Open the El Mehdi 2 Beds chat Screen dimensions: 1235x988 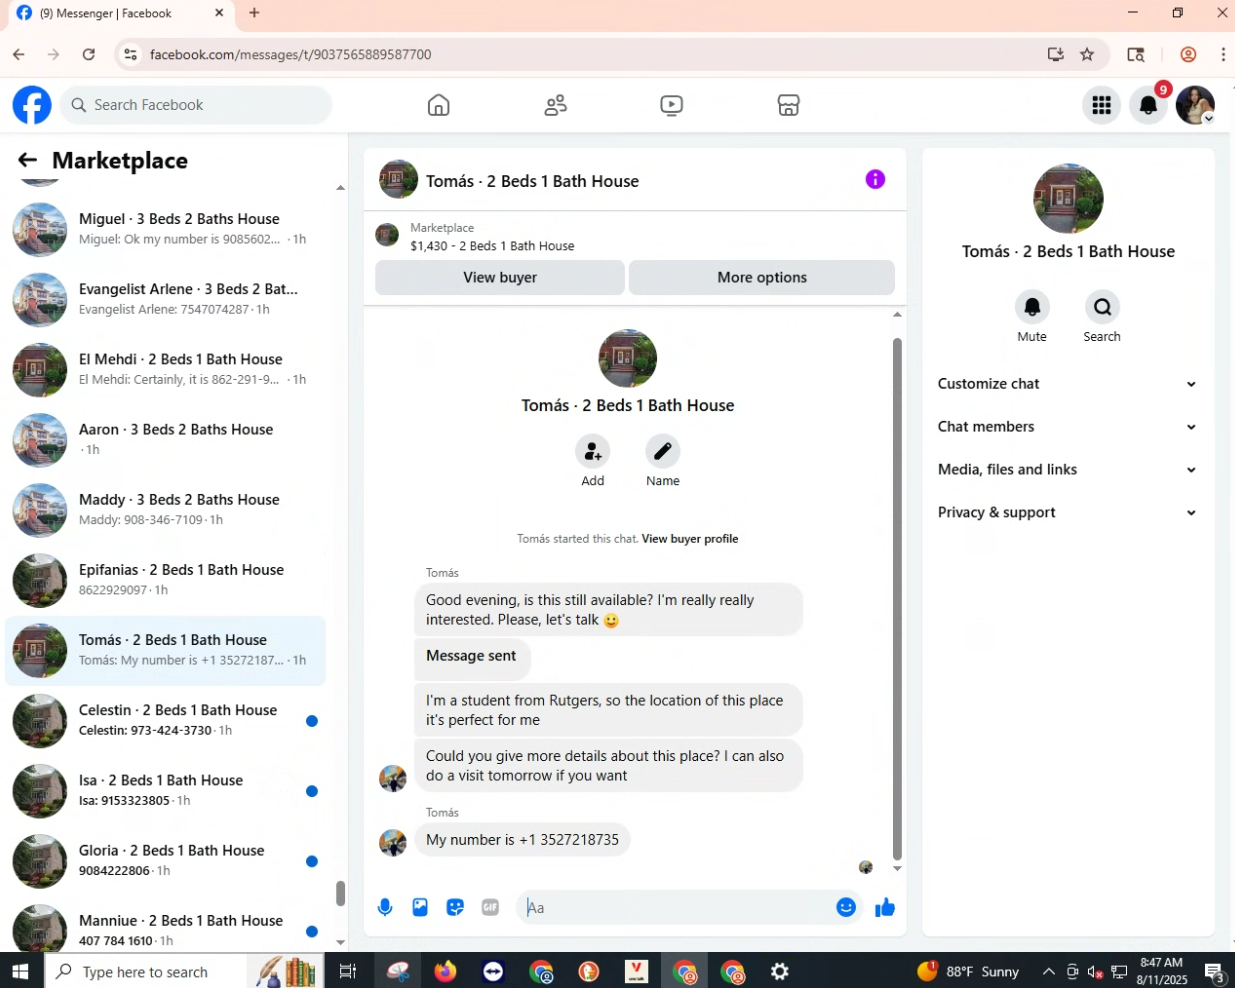[165, 369]
